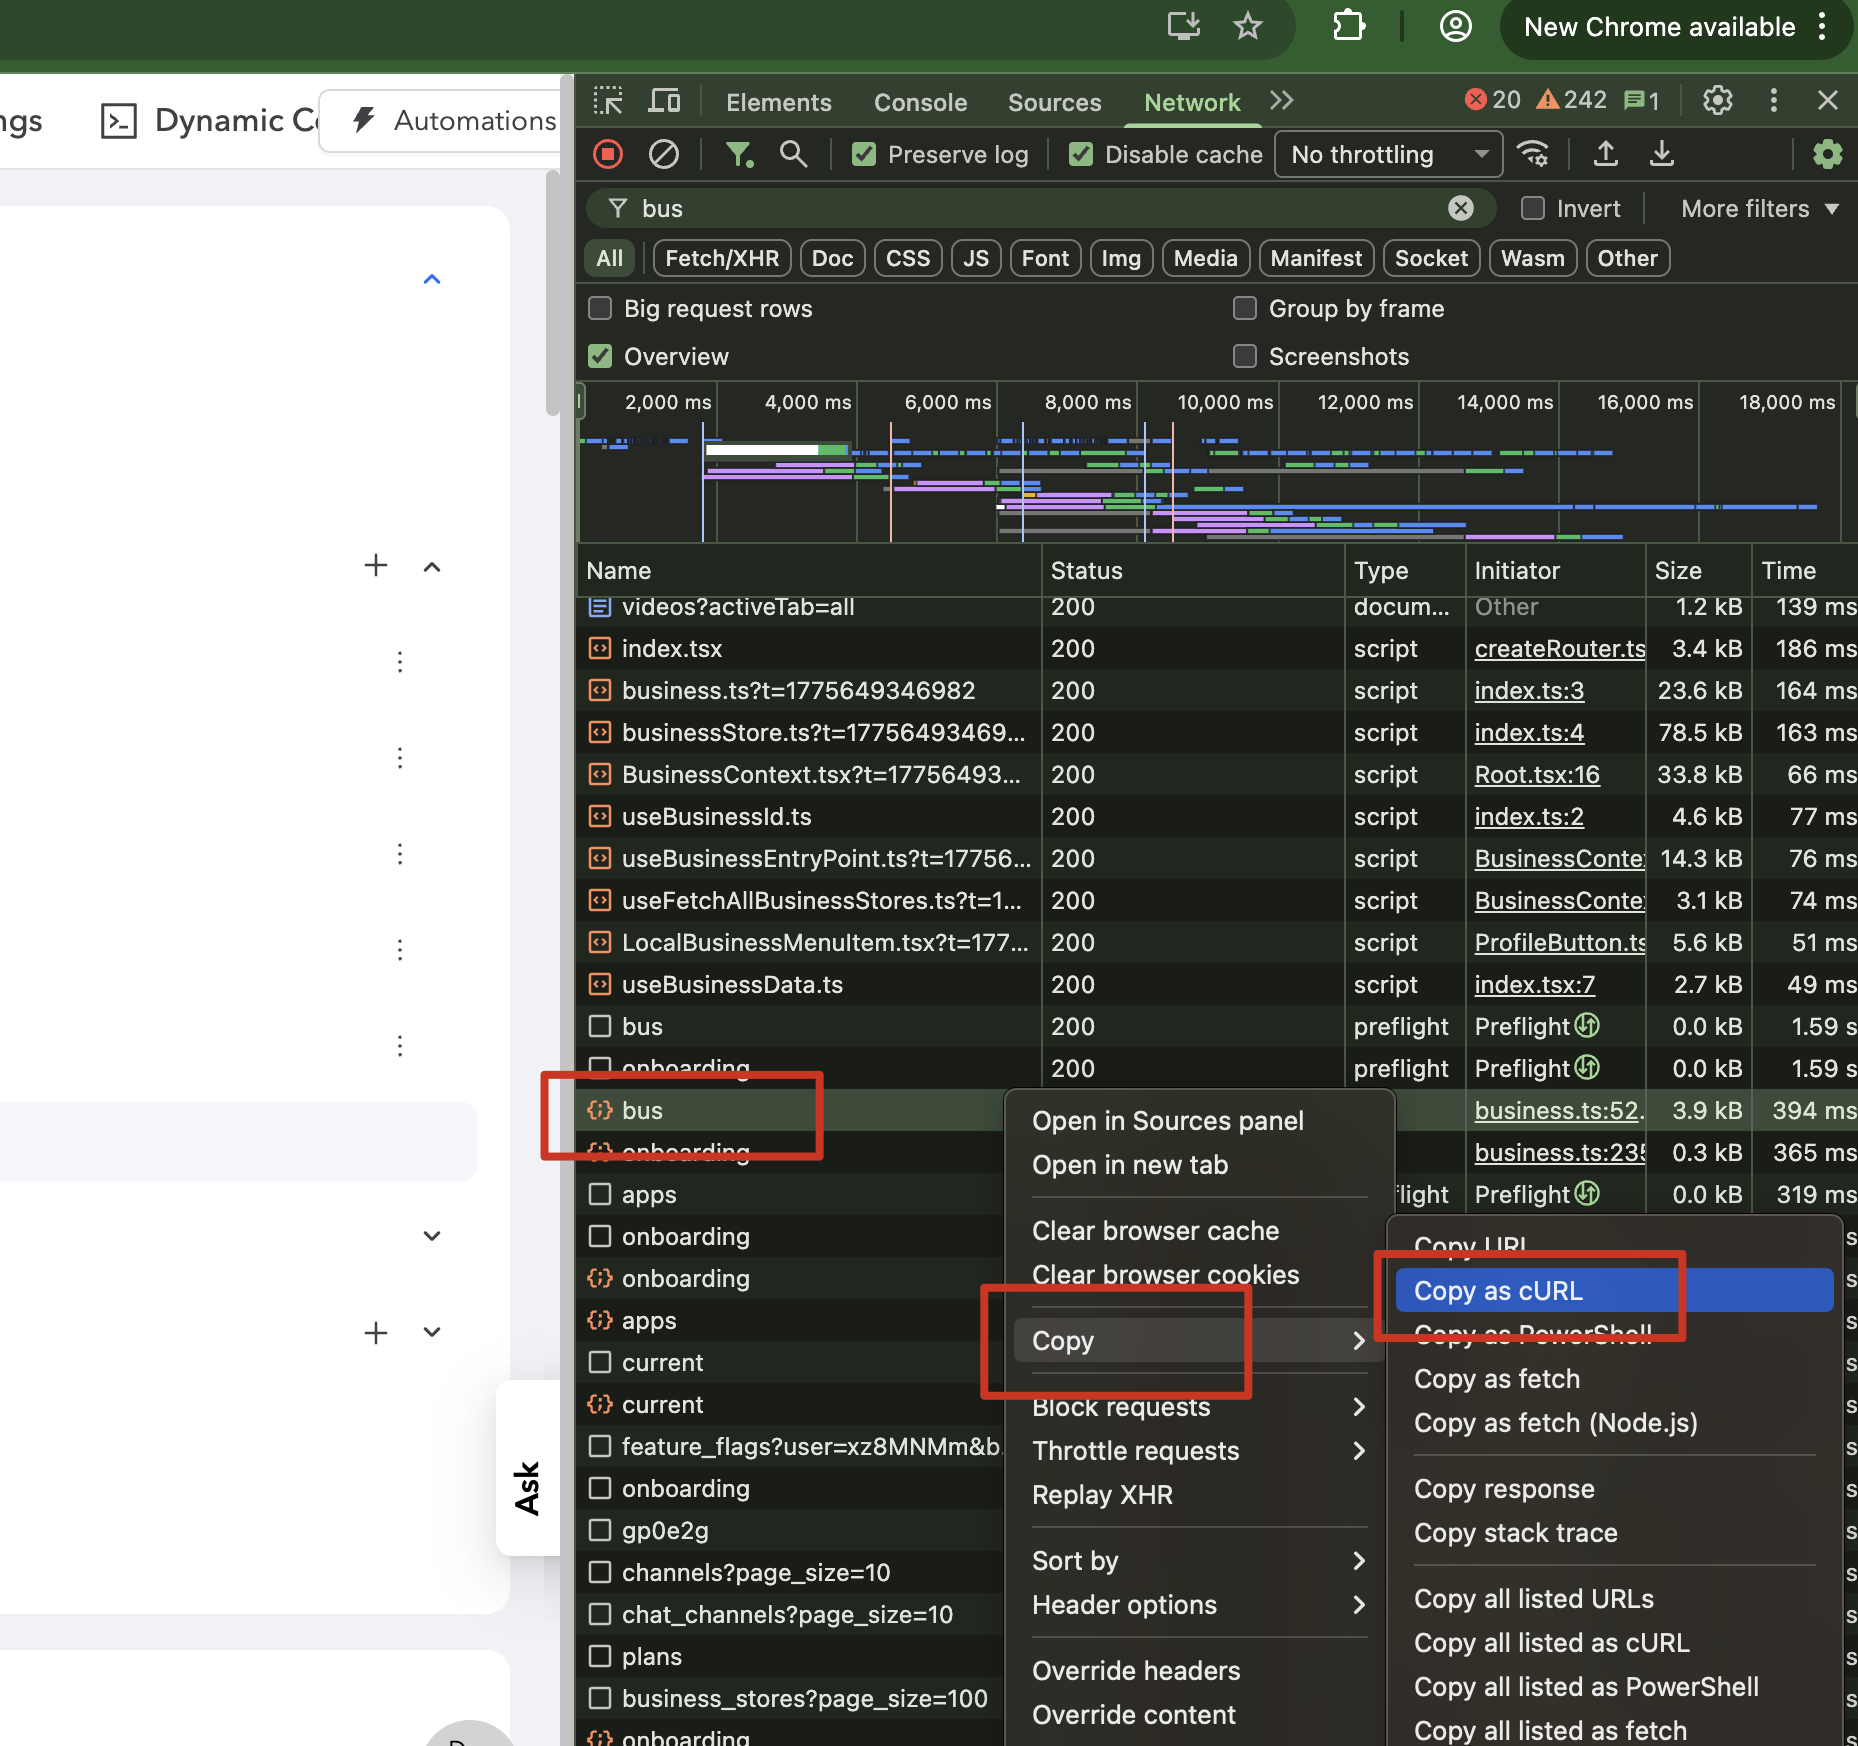Enable the Invert filter checkbox

(1532, 208)
